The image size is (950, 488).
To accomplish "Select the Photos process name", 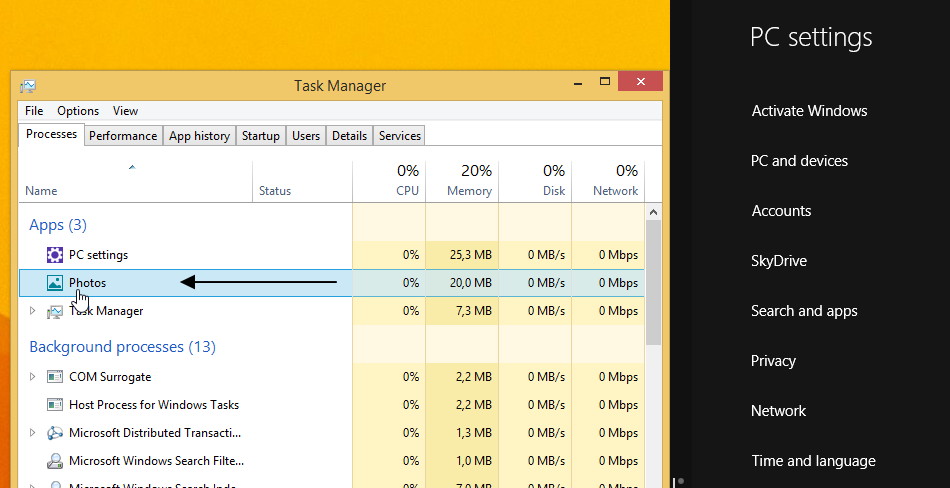I will [x=87, y=283].
